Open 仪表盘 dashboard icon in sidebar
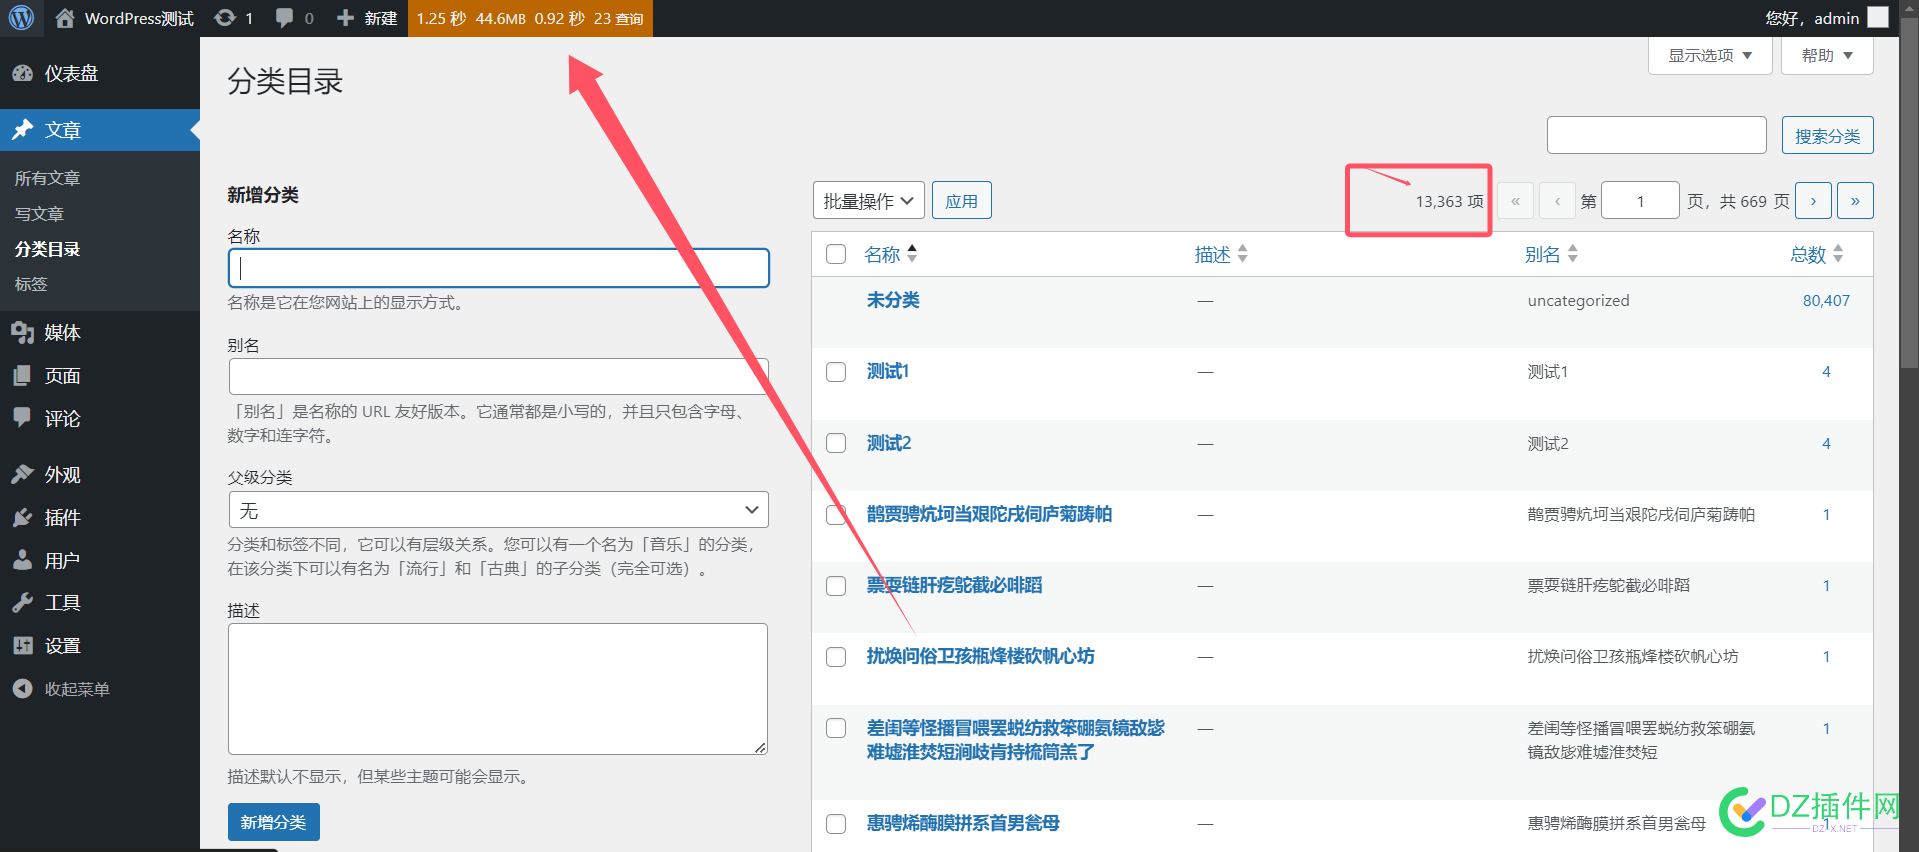Viewport: 1919px width, 852px height. 22,73
